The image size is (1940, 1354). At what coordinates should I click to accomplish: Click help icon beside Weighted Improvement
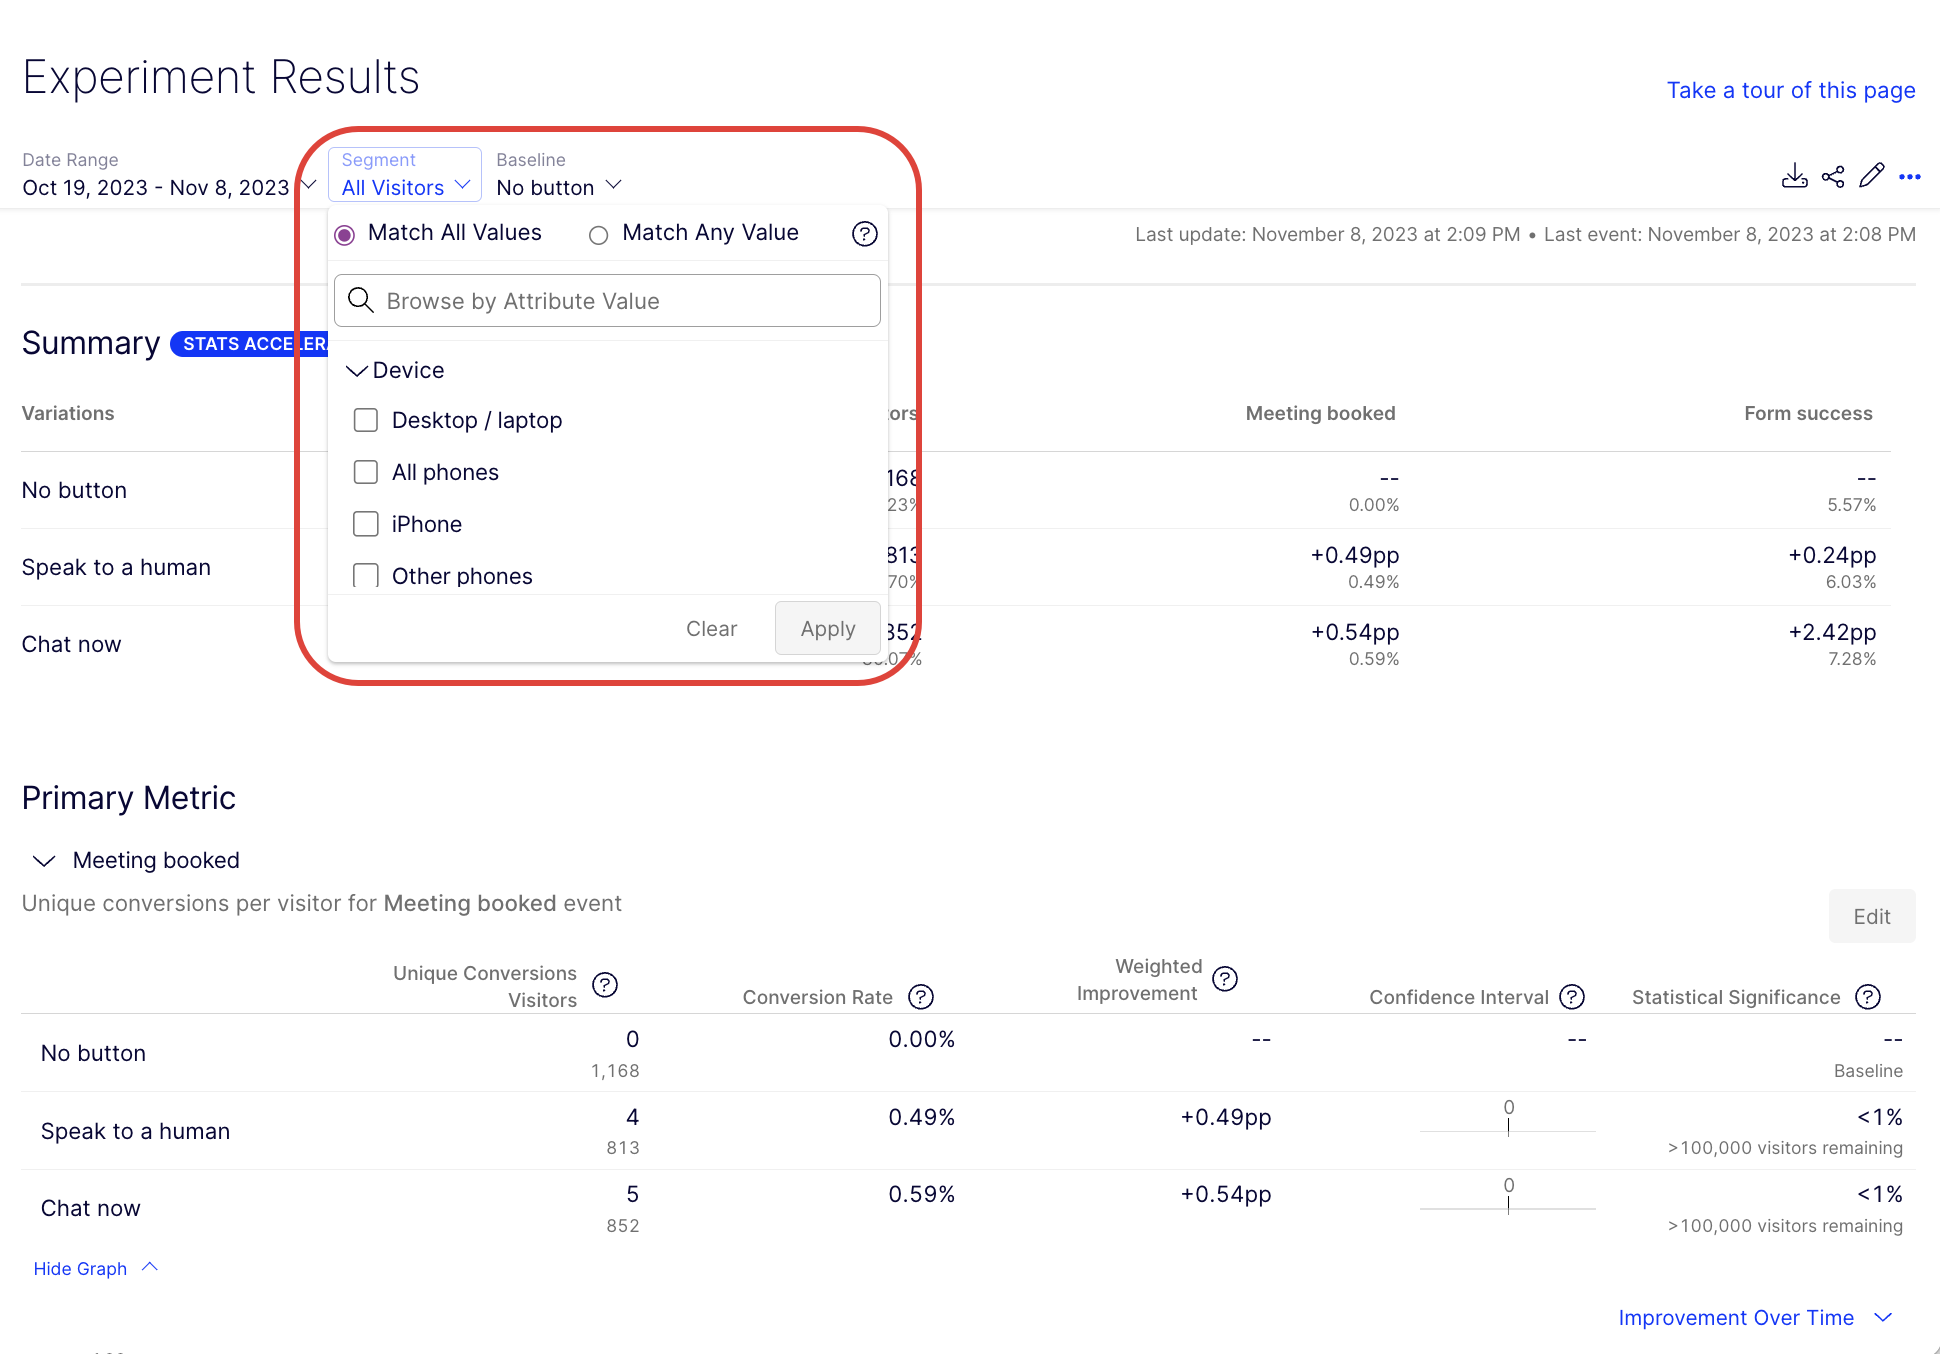[x=1224, y=979]
